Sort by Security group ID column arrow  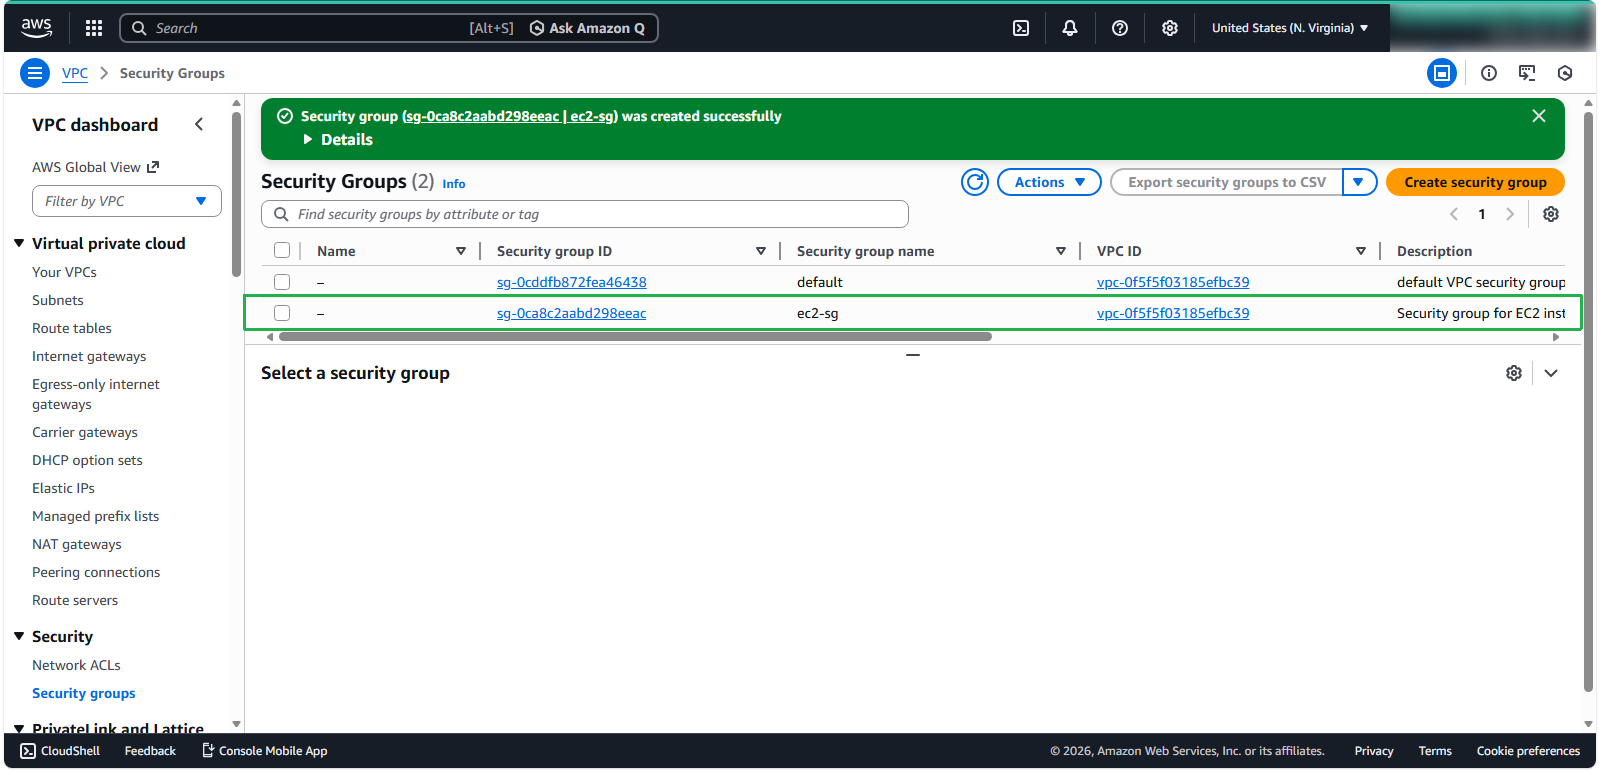(761, 251)
